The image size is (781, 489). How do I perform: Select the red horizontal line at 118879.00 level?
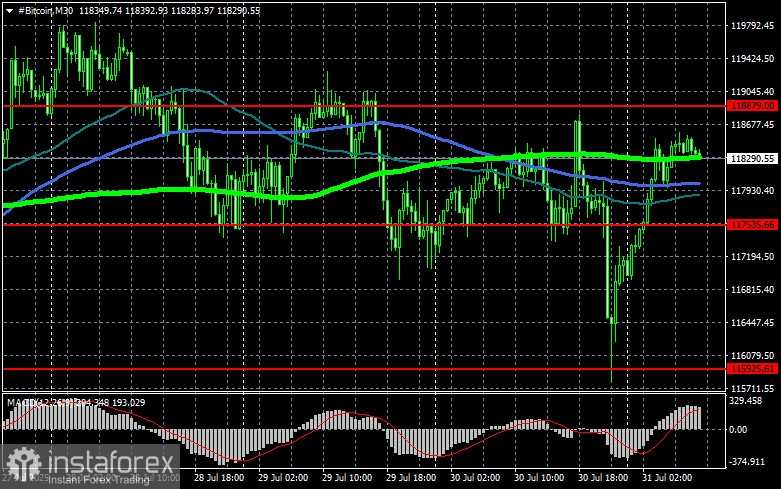point(364,106)
